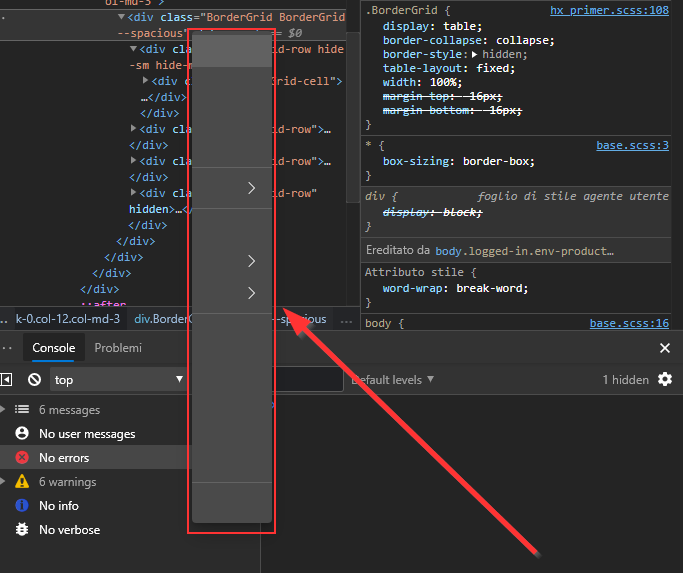The height and width of the screenshot is (573, 683).
Task: Collapse the first BorderGrid-row hide-sm div
Action: coord(134,49)
